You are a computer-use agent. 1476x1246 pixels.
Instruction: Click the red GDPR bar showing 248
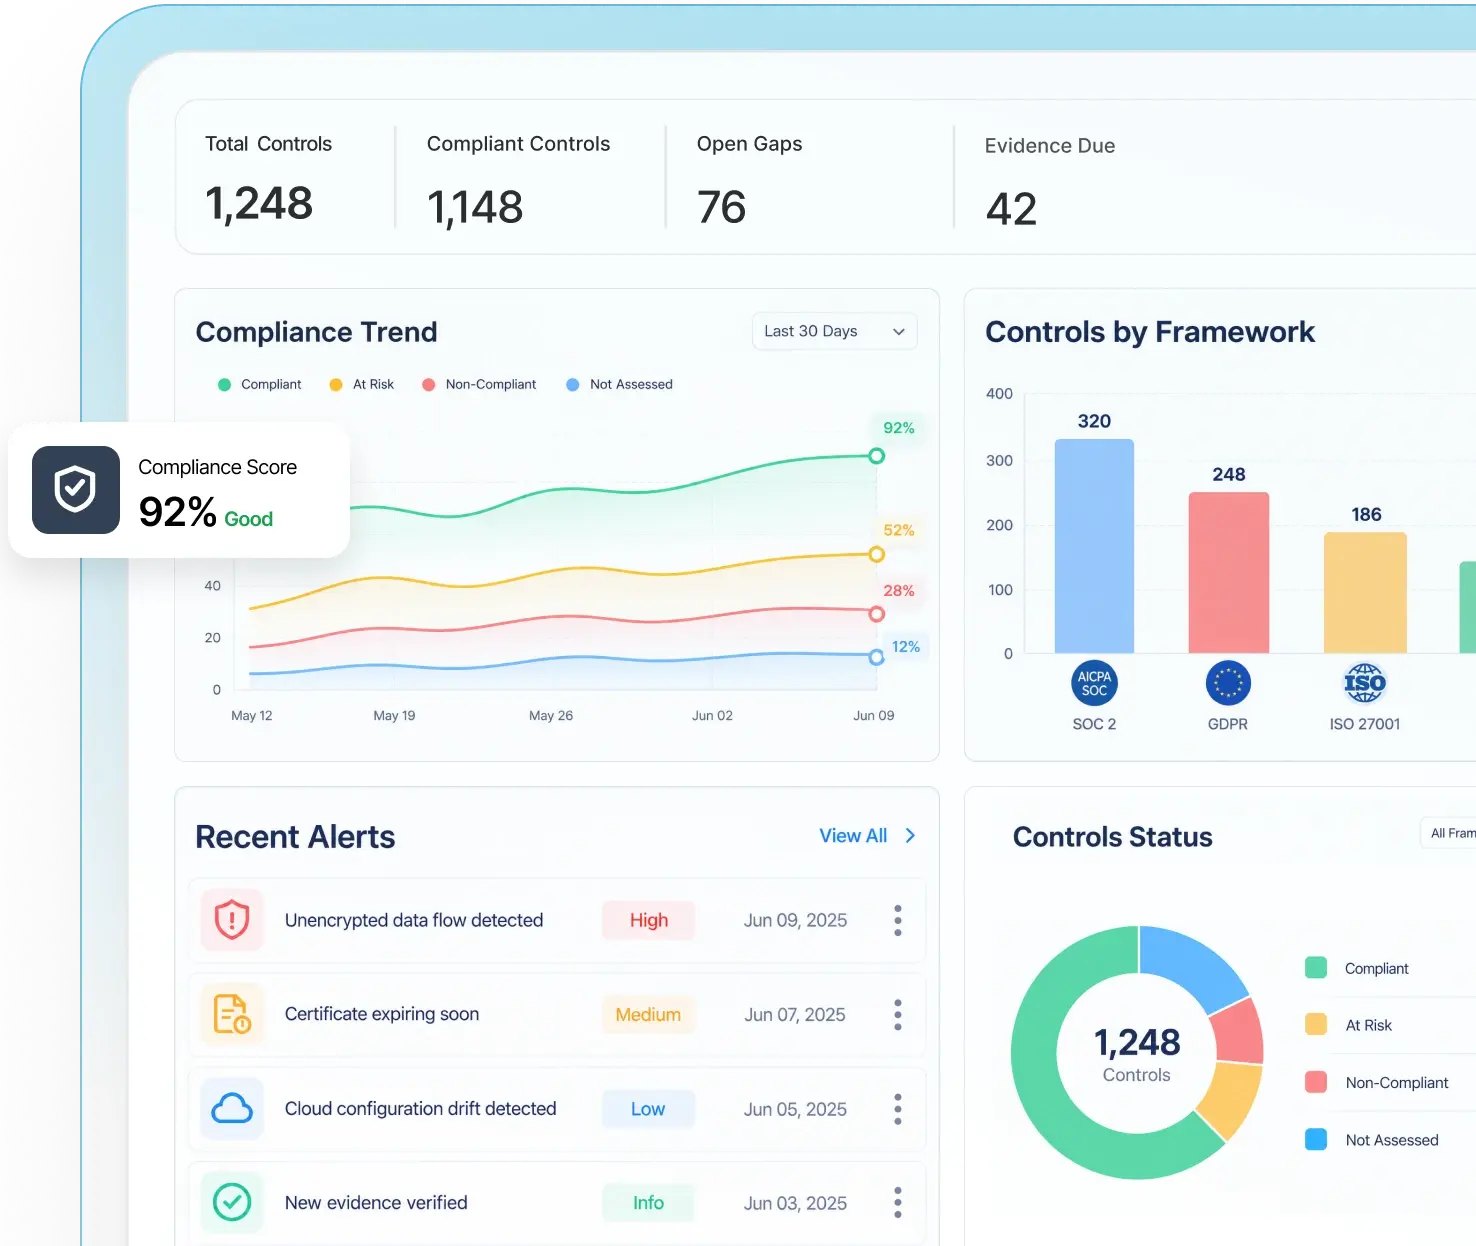[x=1229, y=573]
